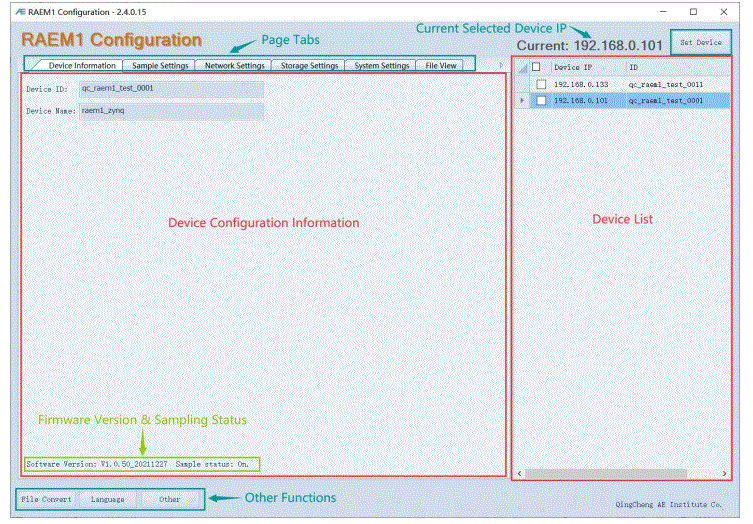This screenshot has height=524, width=753.
Task: Check the box for device 192.168.0.133
Action: pos(541,84)
